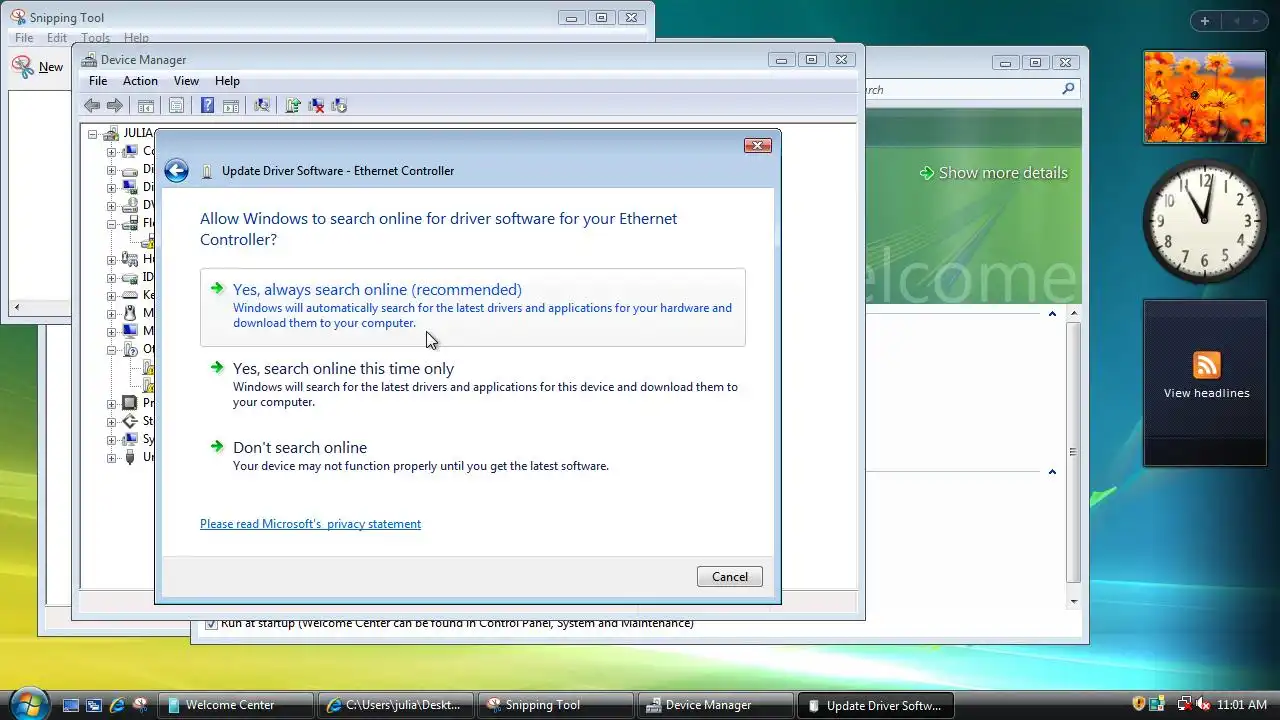This screenshot has height=720, width=1280.
Task: Click the Switch between windows quick launch icon
Action: (x=94, y=705)
